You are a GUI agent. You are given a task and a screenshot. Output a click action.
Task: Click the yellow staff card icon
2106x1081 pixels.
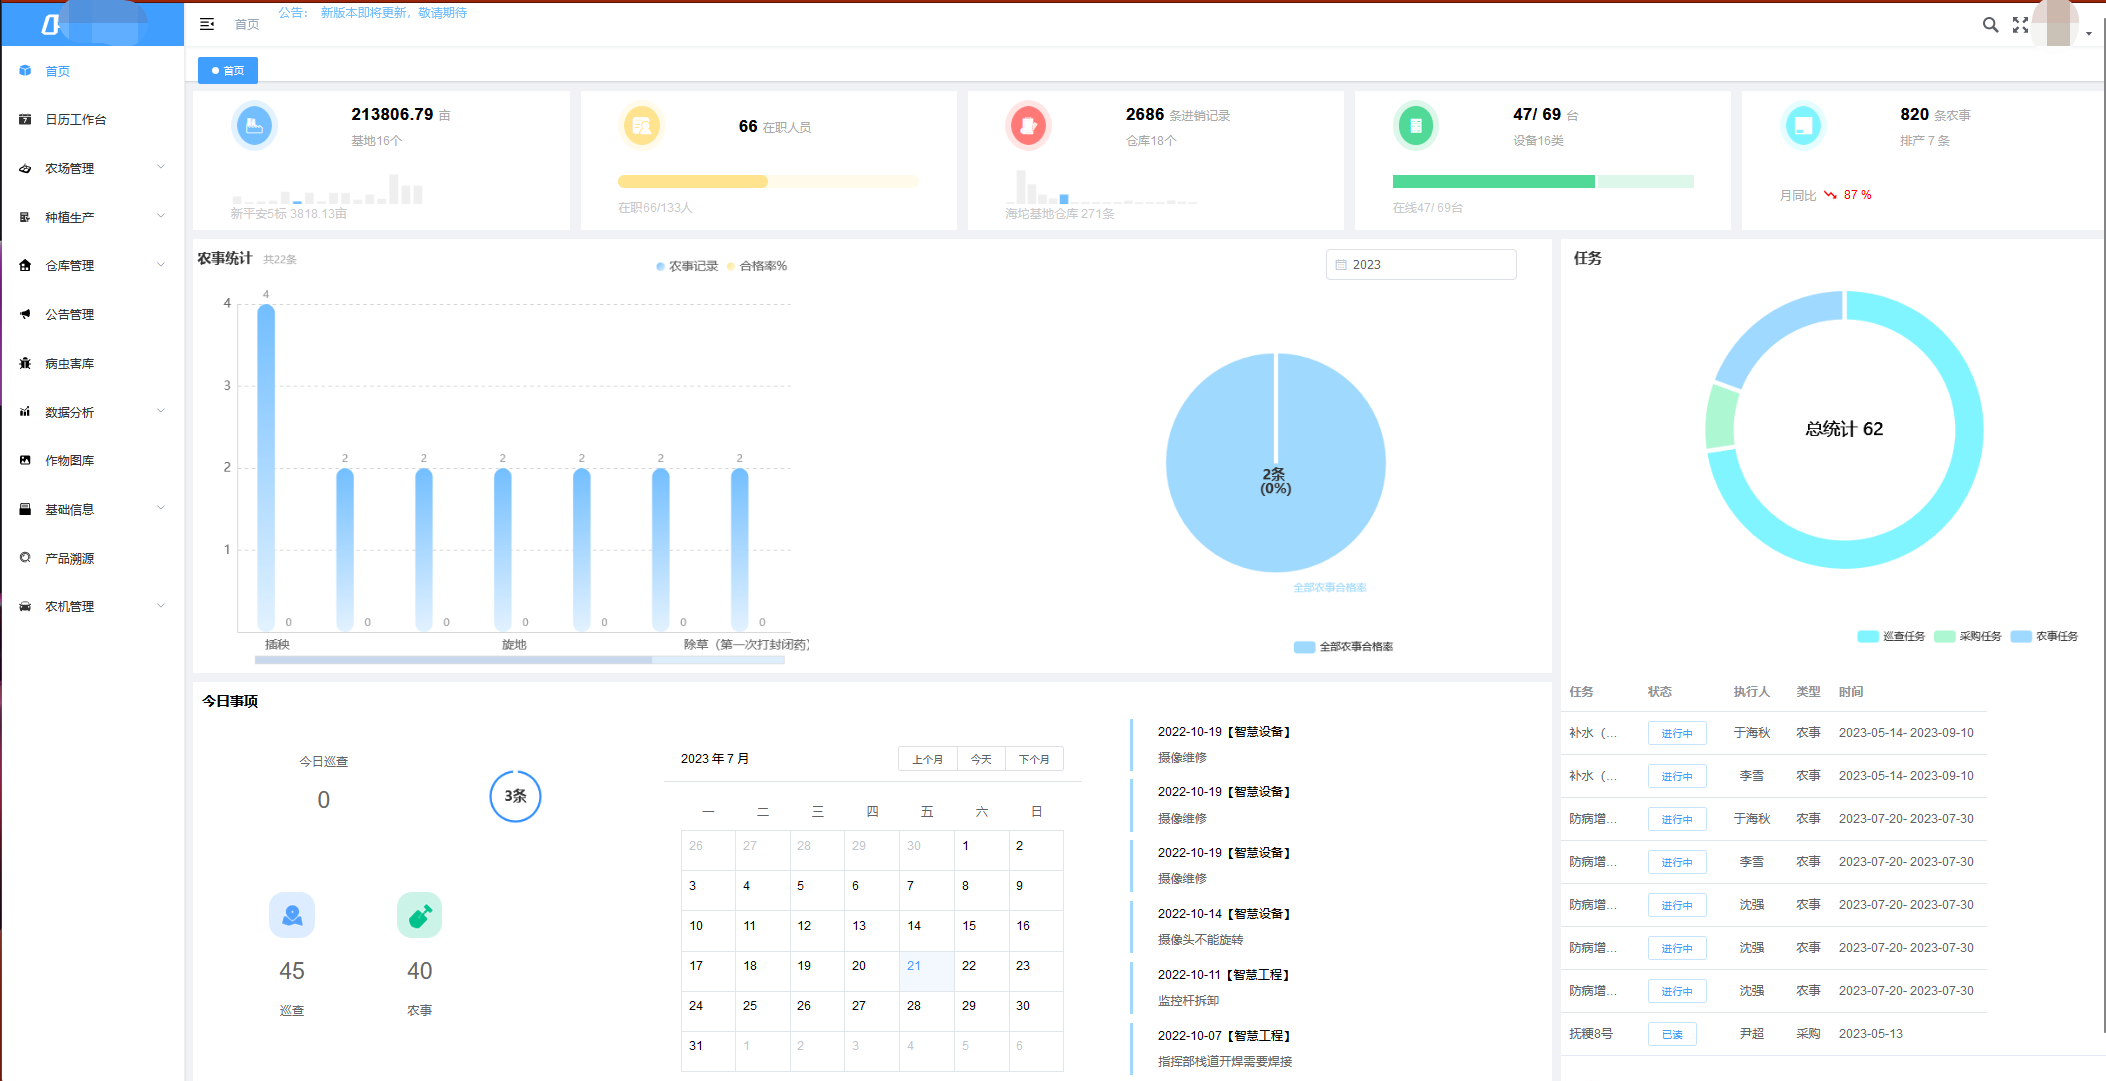[642, 126]
